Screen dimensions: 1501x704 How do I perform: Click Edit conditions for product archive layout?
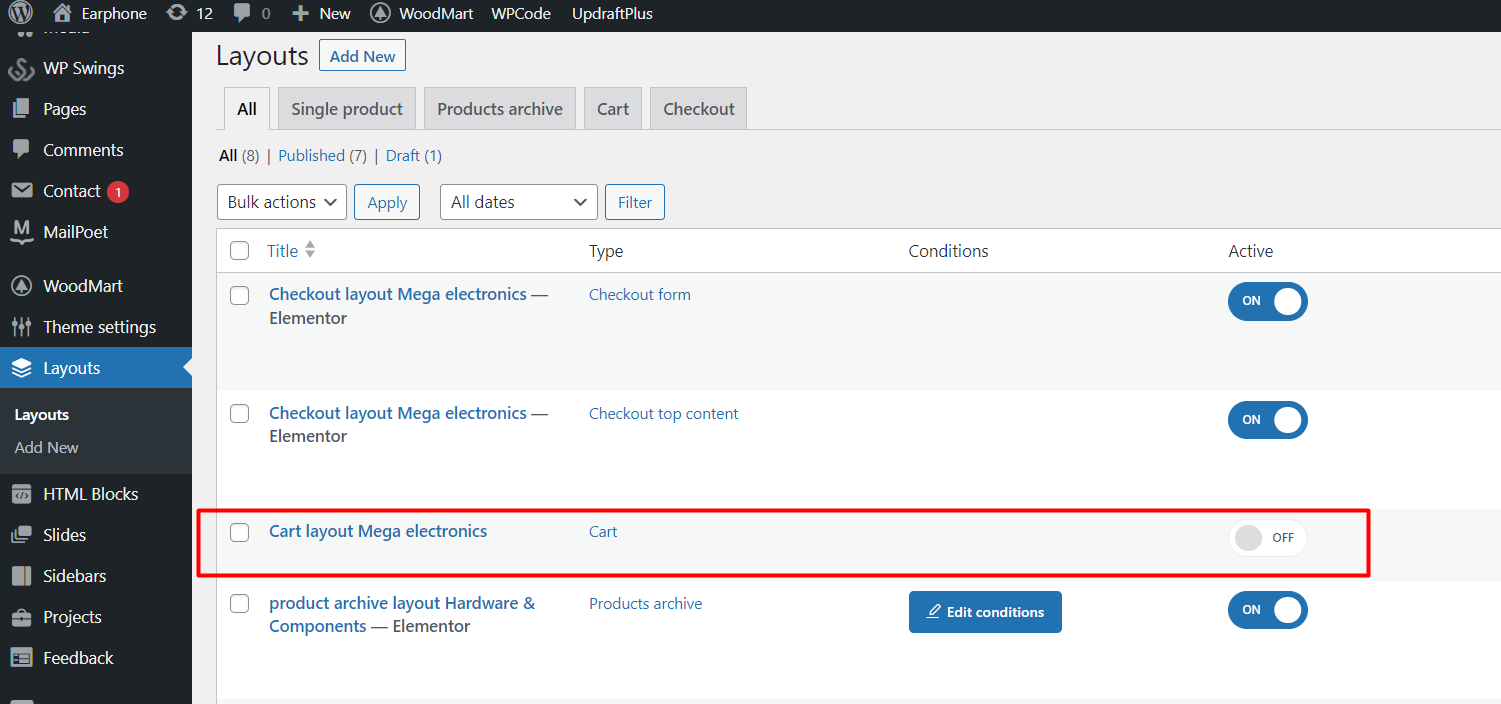pyautogui.click(x=985, y=612)
